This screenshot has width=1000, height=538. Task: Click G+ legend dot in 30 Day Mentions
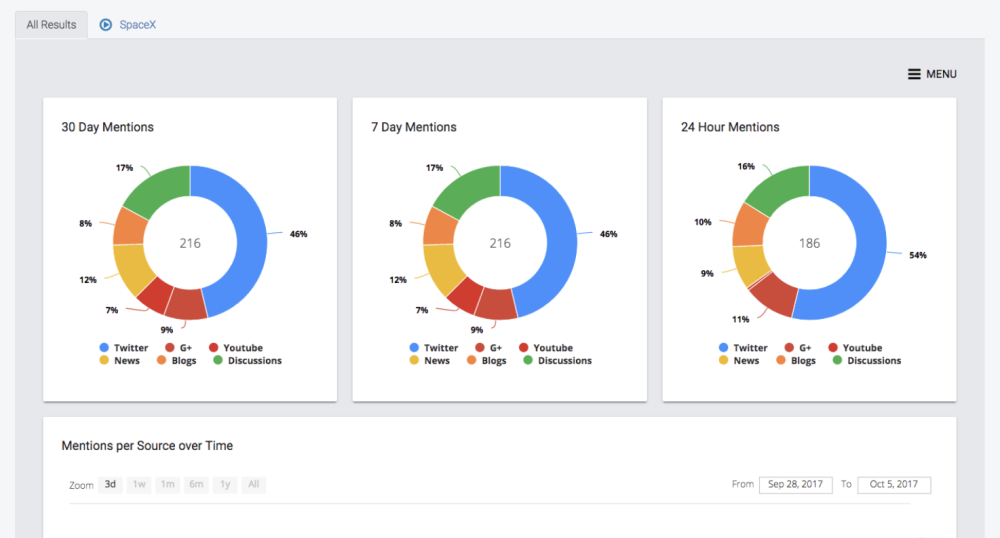coord(170,348)
